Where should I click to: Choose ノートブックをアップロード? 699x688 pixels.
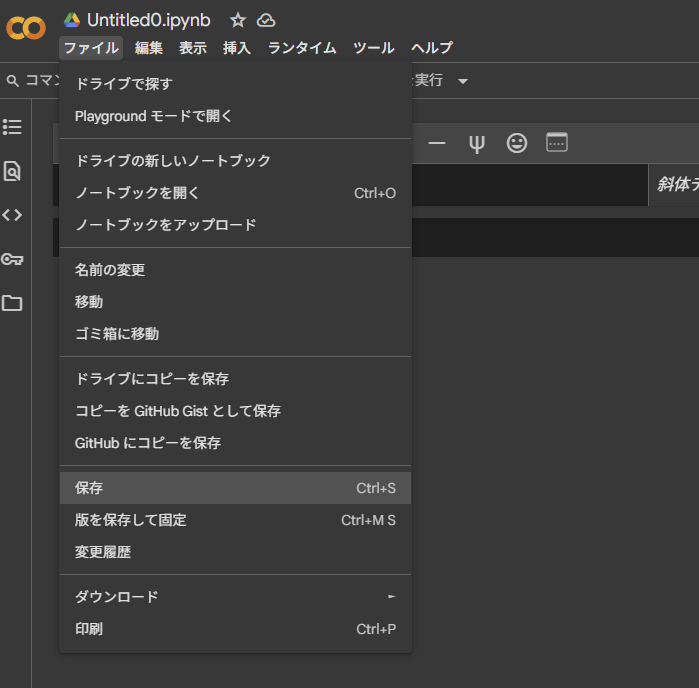(165, 225)
